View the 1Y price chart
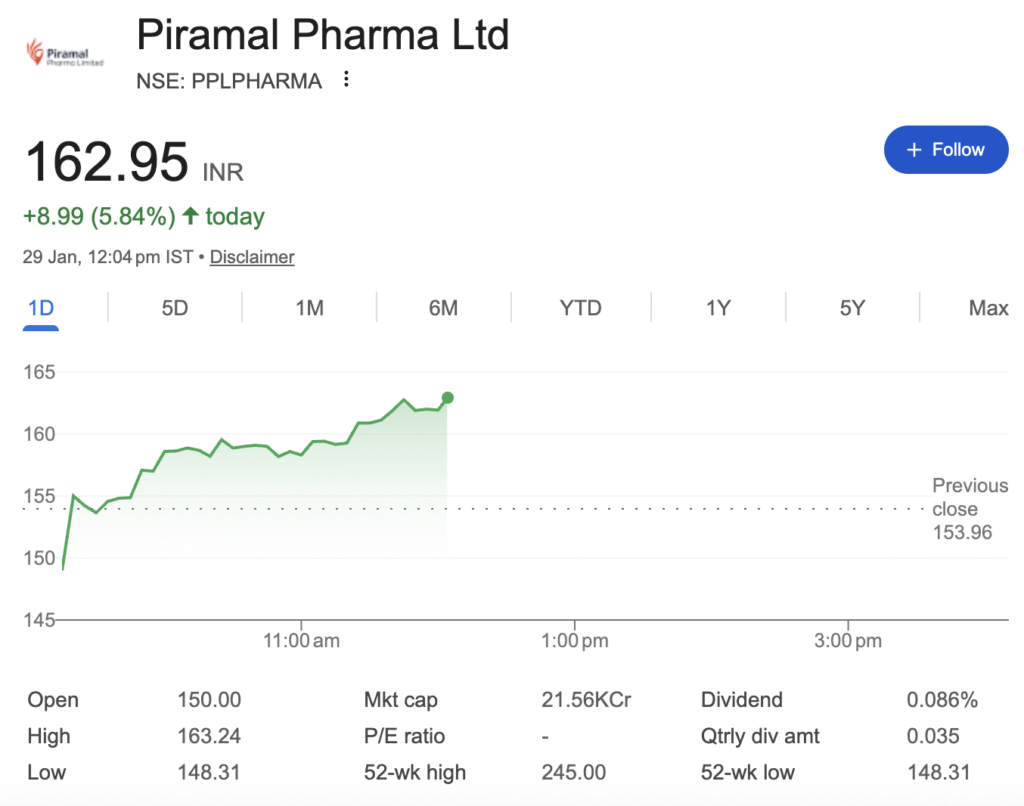Screen dimensions: 1024x806 (x=718, y=308)
